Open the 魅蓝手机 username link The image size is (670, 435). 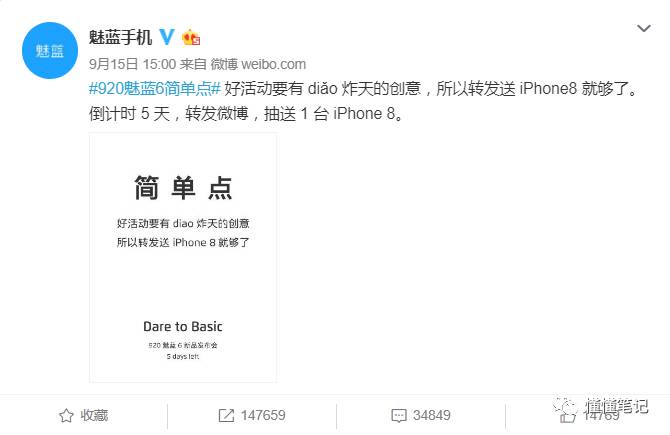click(x=120, y=37)
